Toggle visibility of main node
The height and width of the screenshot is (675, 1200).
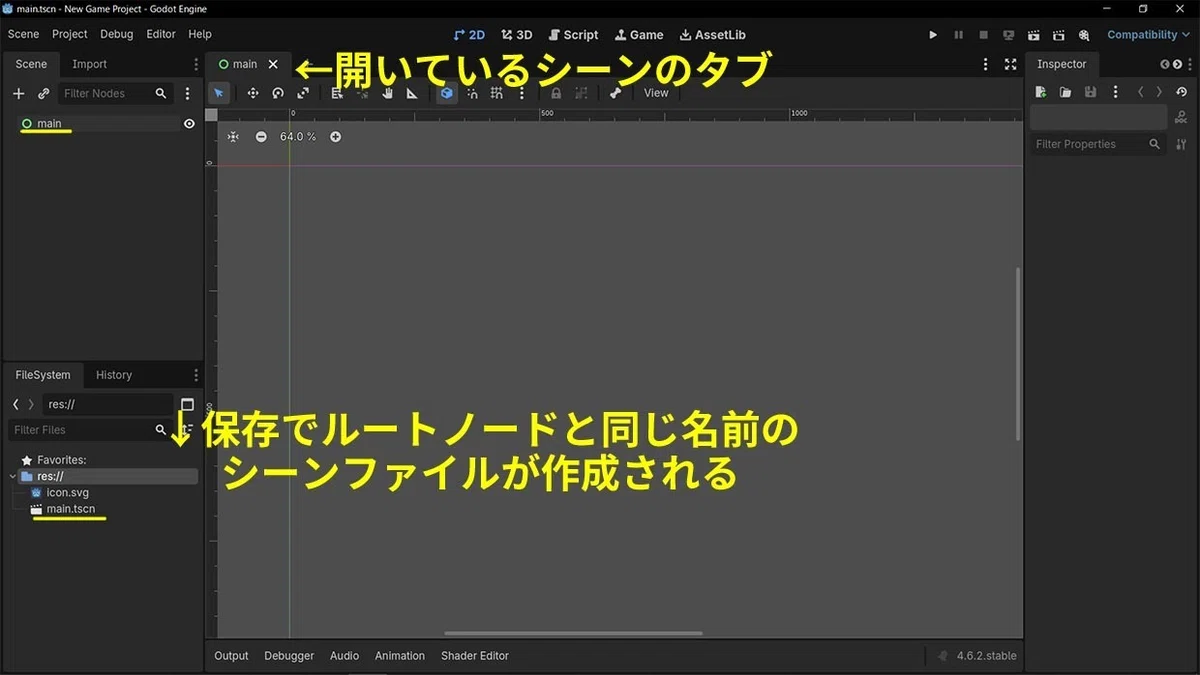pos(189,124)
